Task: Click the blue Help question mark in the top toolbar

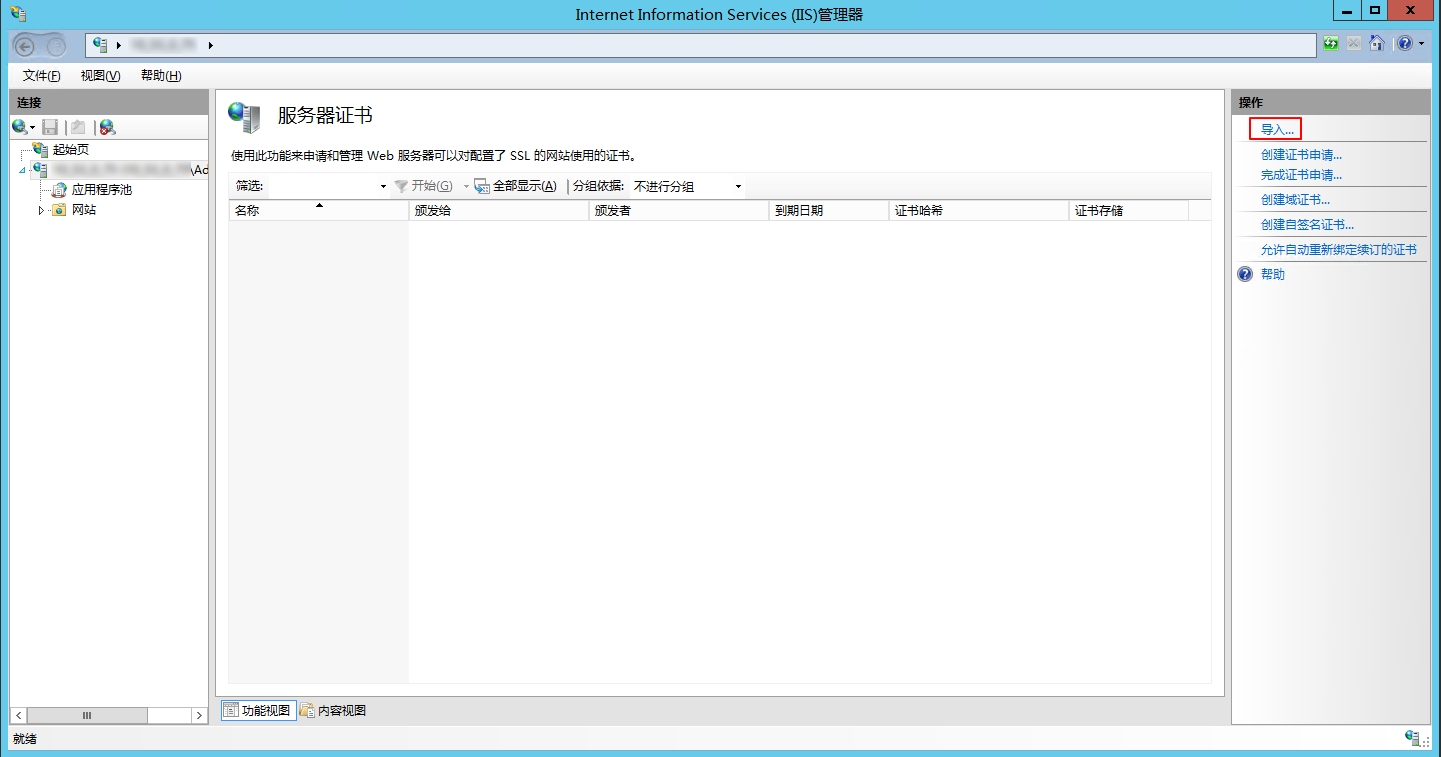Action: coord(1405,43)
